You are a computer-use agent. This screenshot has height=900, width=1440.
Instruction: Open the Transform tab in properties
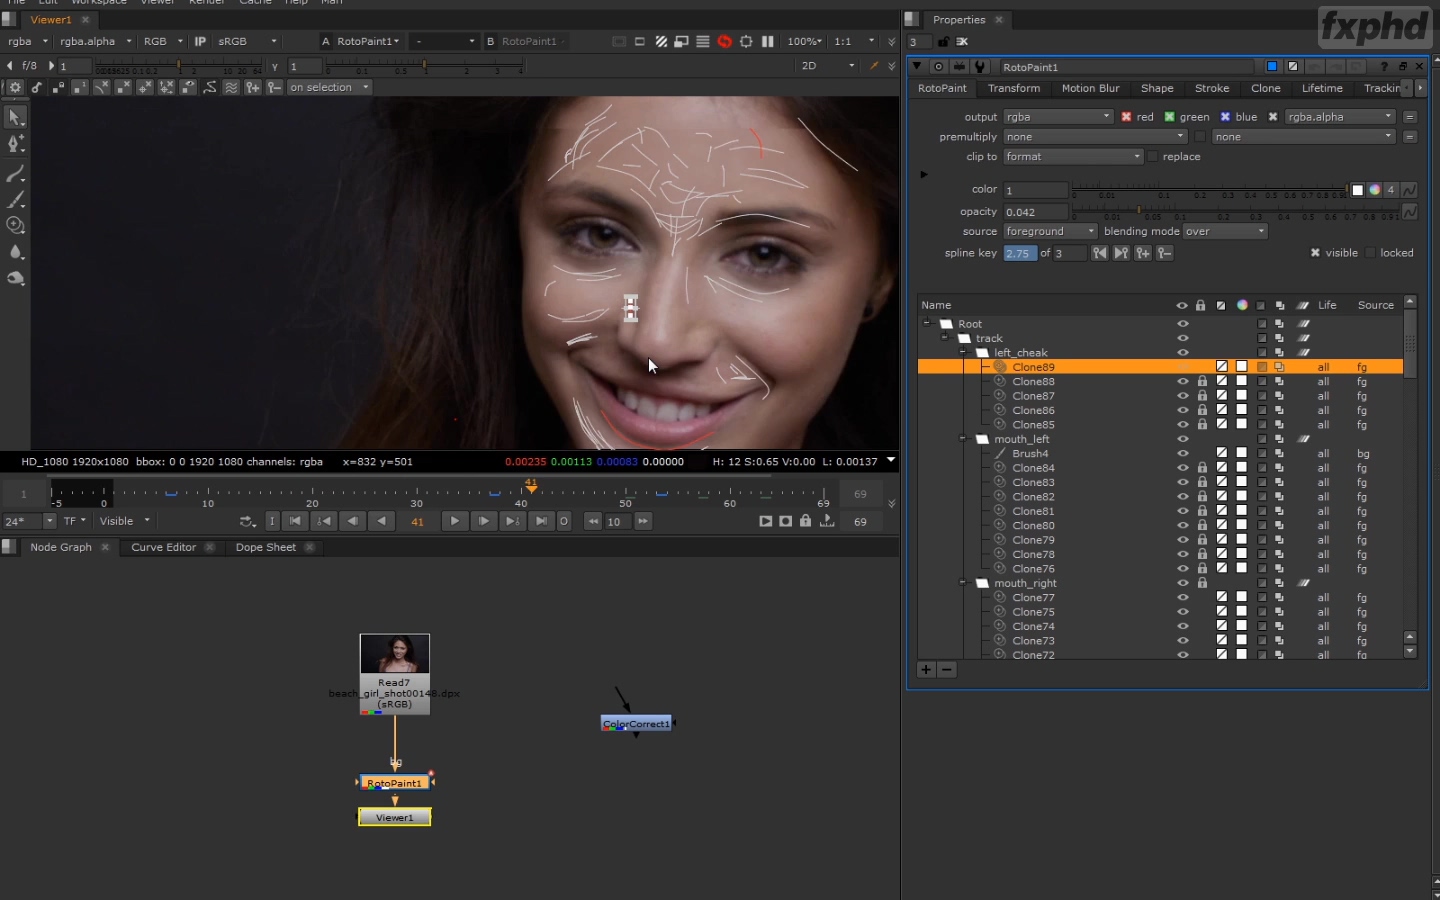click(1014, 88)
